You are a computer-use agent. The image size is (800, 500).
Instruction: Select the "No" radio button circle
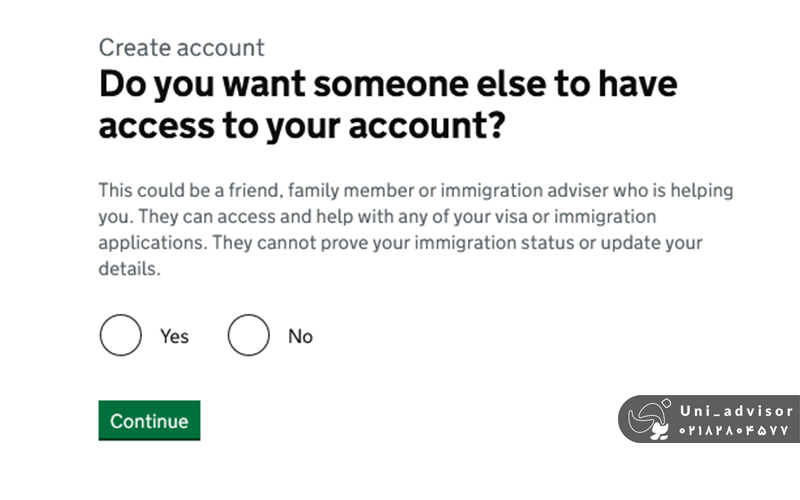pyautogui.click(x=248, y=336)
